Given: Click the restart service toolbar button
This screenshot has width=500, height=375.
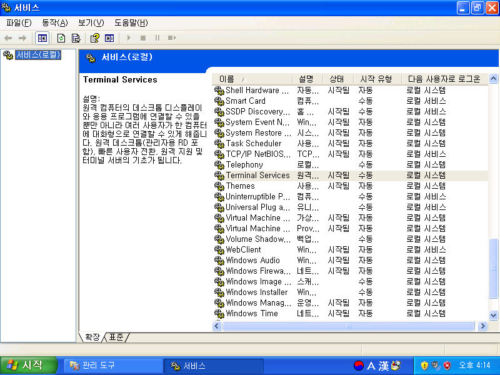Looking at the screenshot, I should point(172,38).
